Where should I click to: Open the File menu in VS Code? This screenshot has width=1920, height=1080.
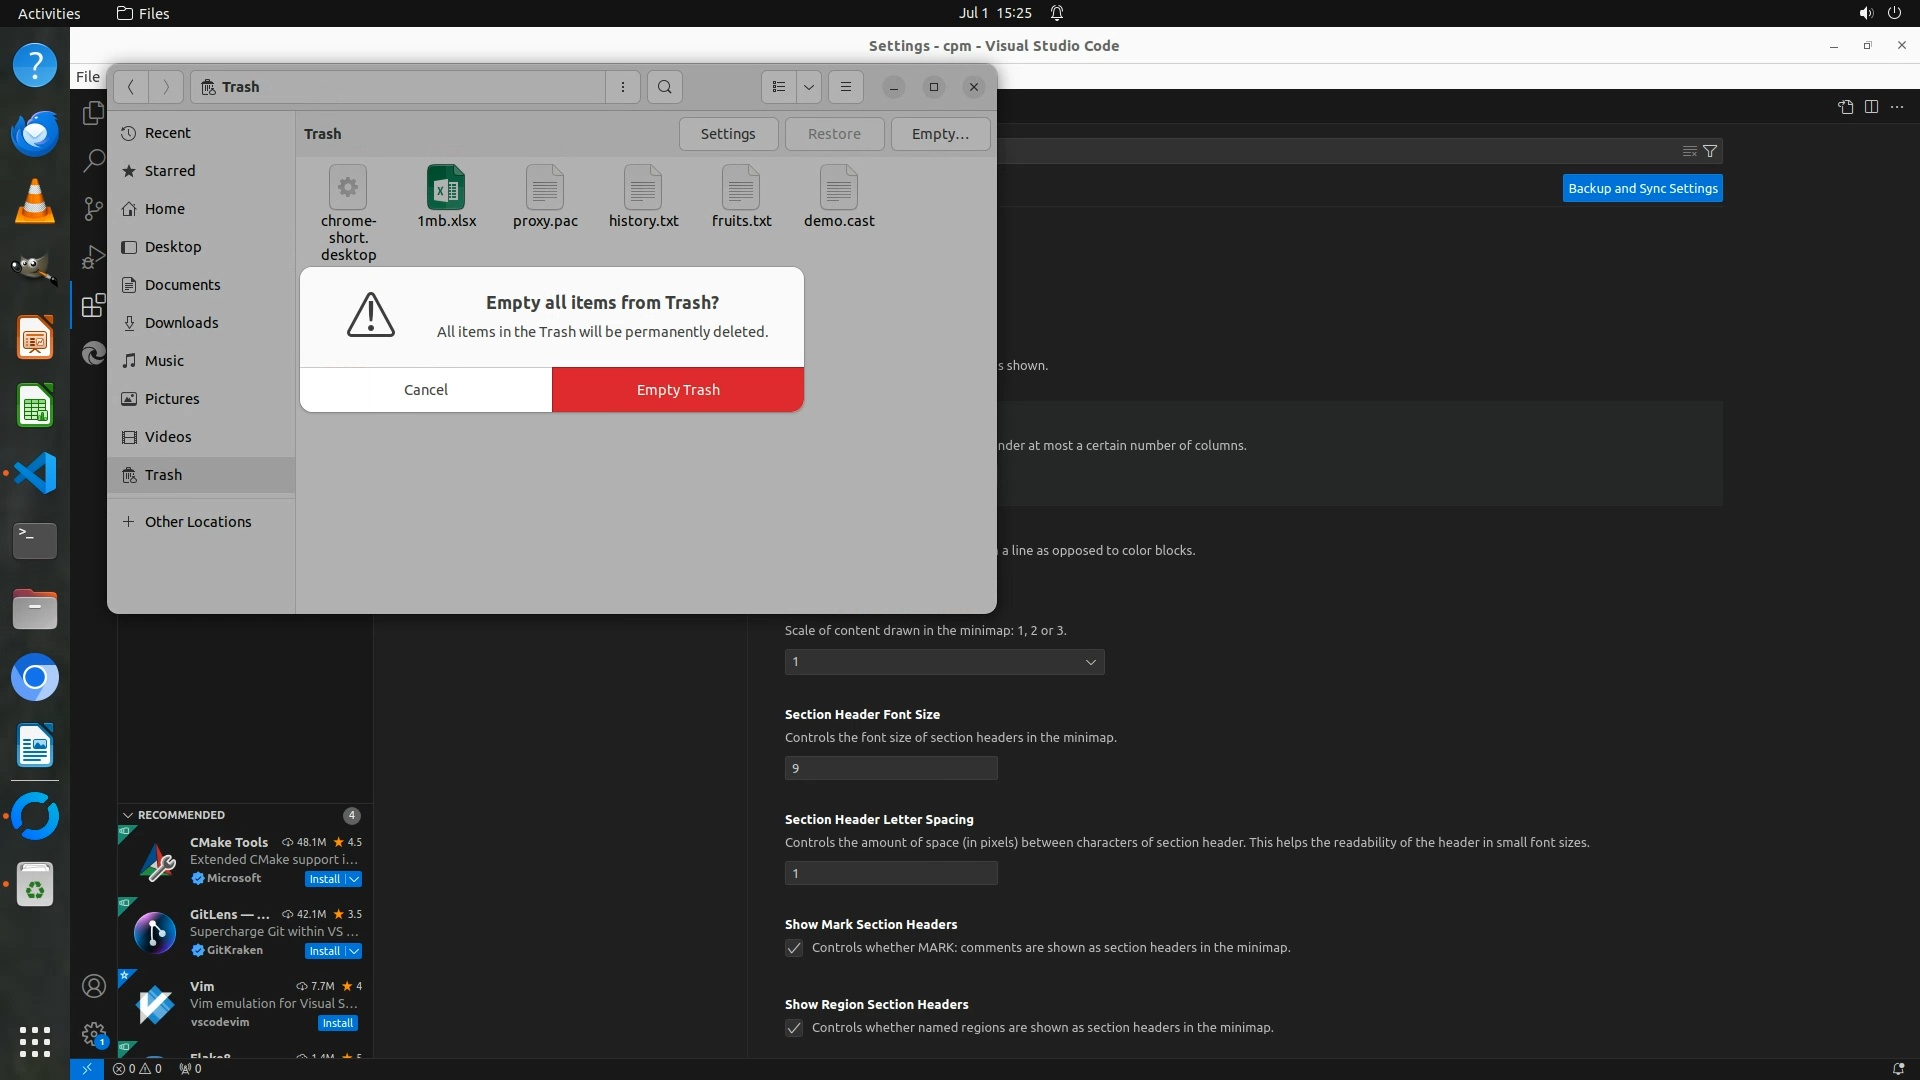88,76
